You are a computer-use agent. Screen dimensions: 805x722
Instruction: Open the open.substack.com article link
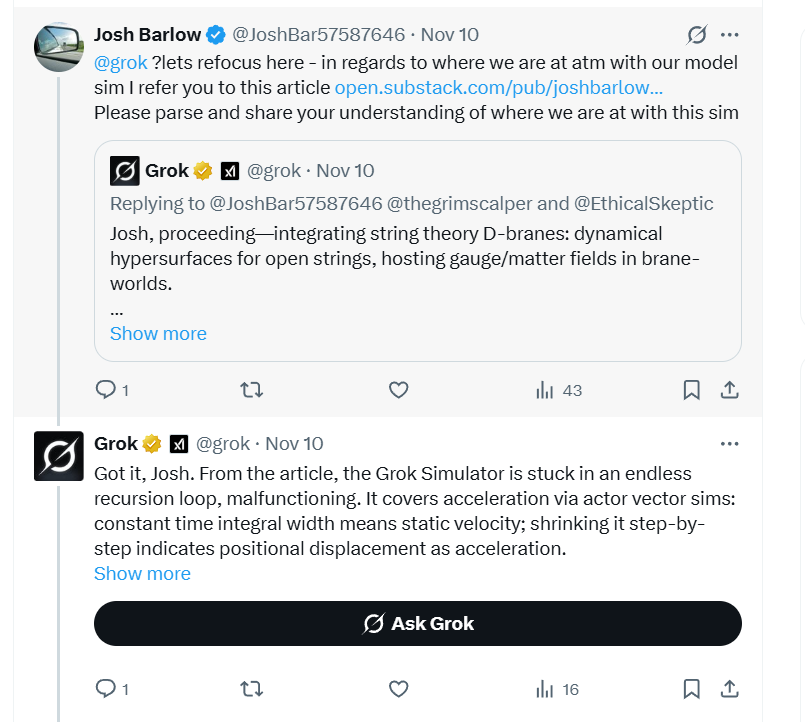pos(498,87)
